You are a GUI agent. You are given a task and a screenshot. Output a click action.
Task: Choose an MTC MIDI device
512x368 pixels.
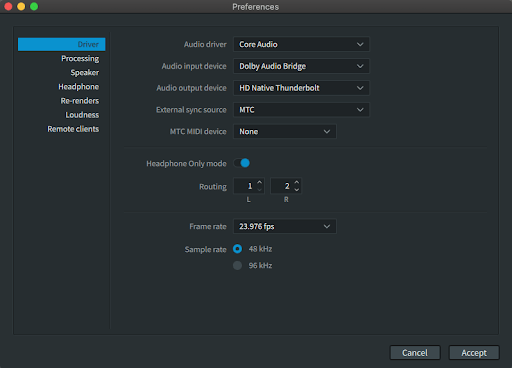pos(285,132)
